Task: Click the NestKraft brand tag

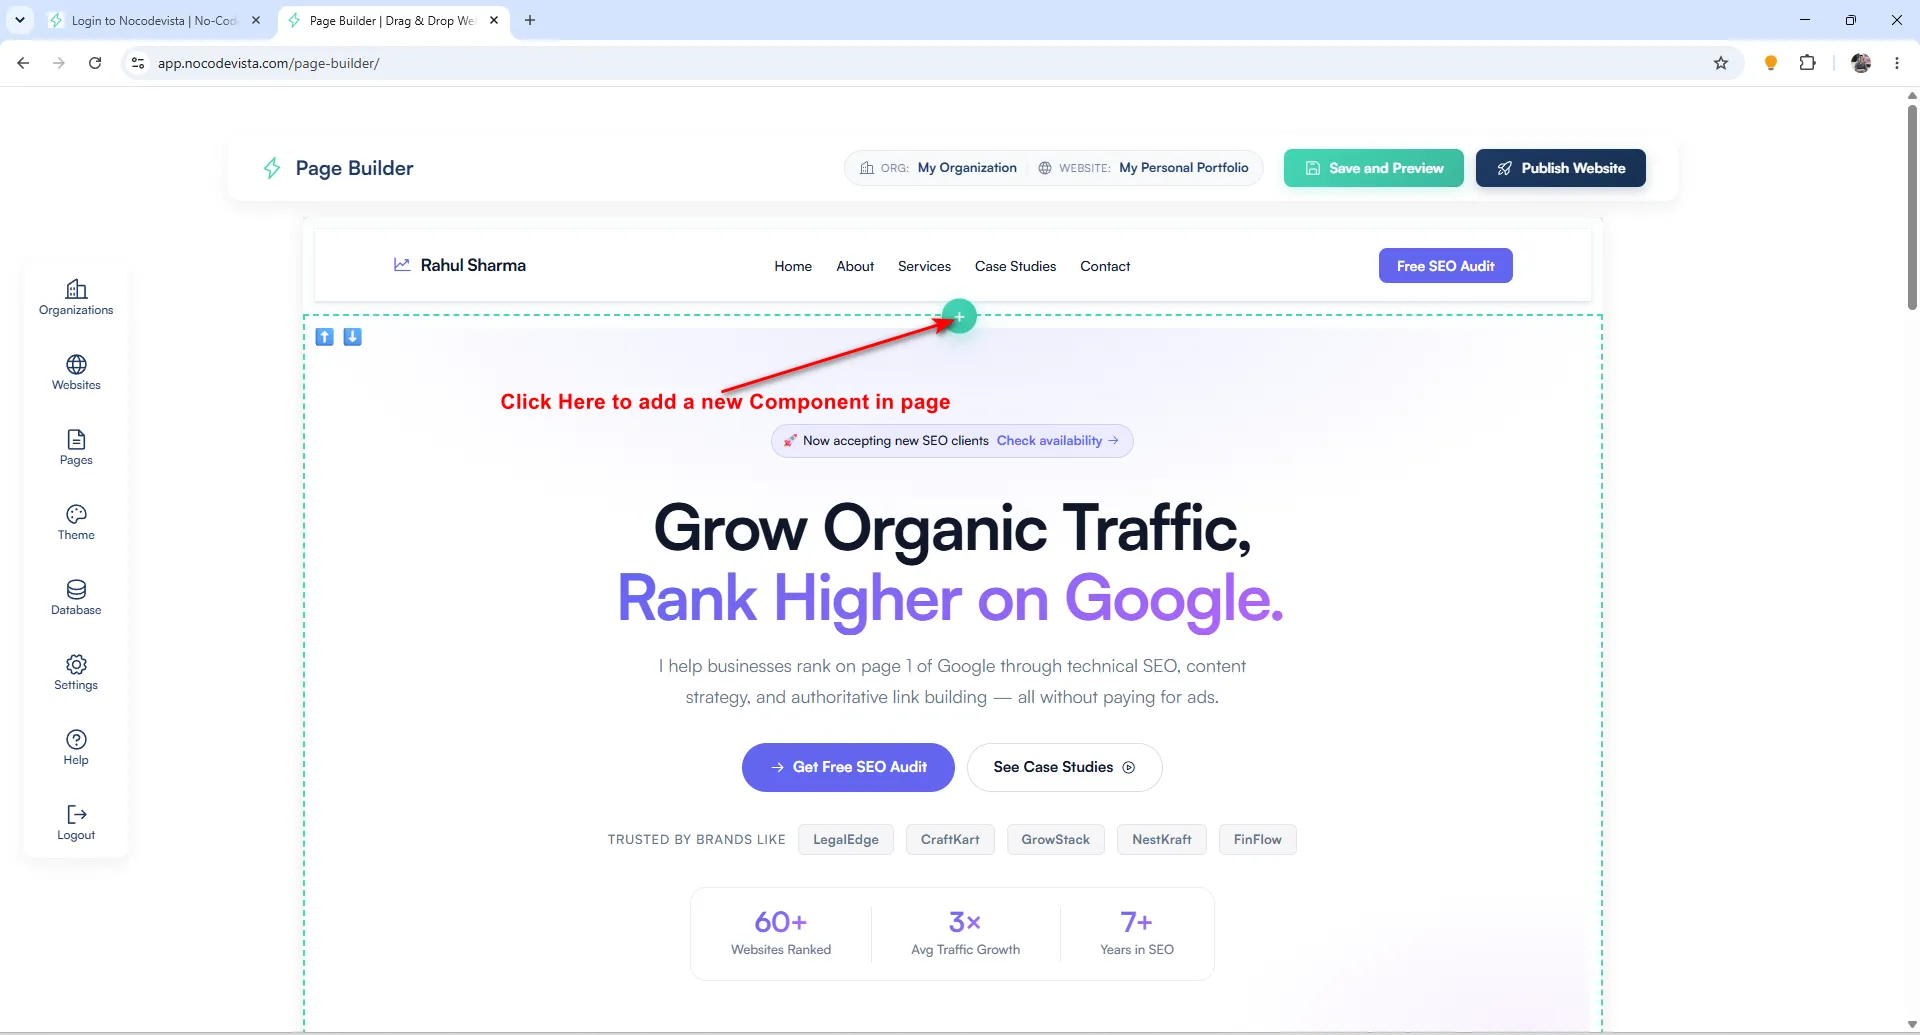Action: click(x=1162, y=840)
